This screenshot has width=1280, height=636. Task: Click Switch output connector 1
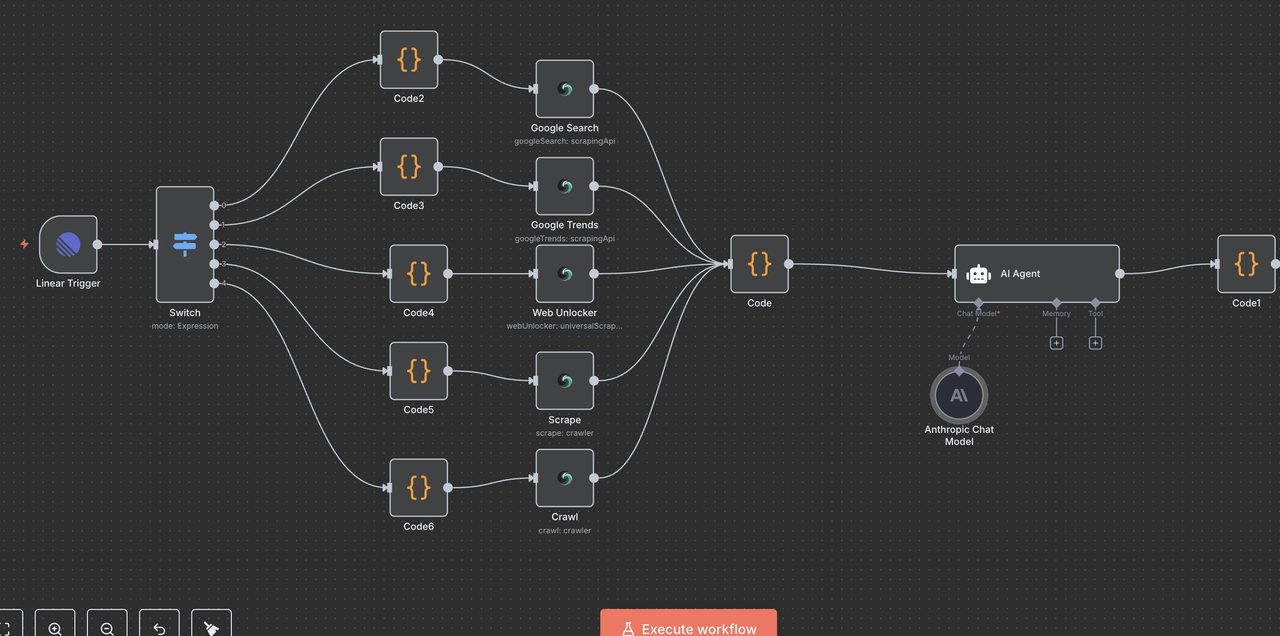(214, 225)
